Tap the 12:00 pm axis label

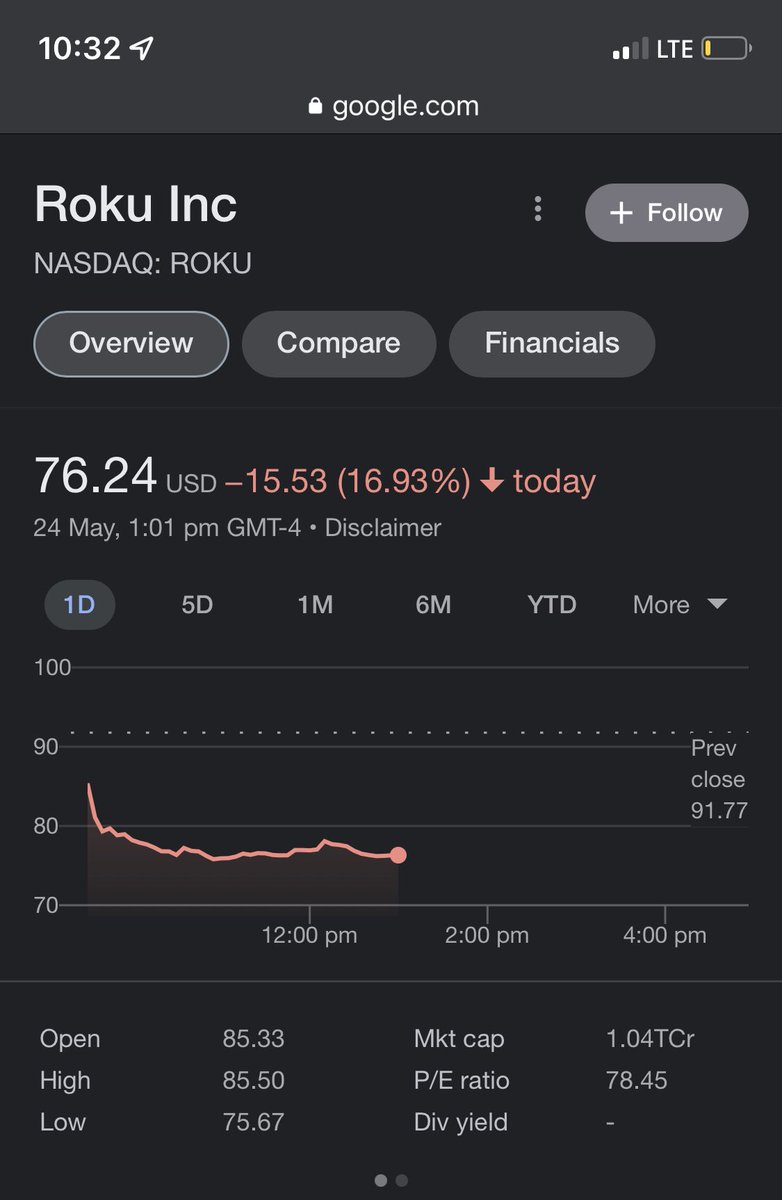(x=309, y=936)
